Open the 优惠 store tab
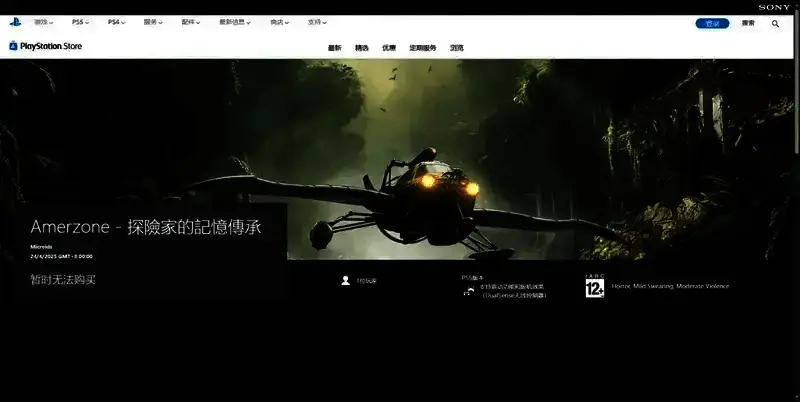The width and height of the screenshot is (800, 402). [389, 48]
